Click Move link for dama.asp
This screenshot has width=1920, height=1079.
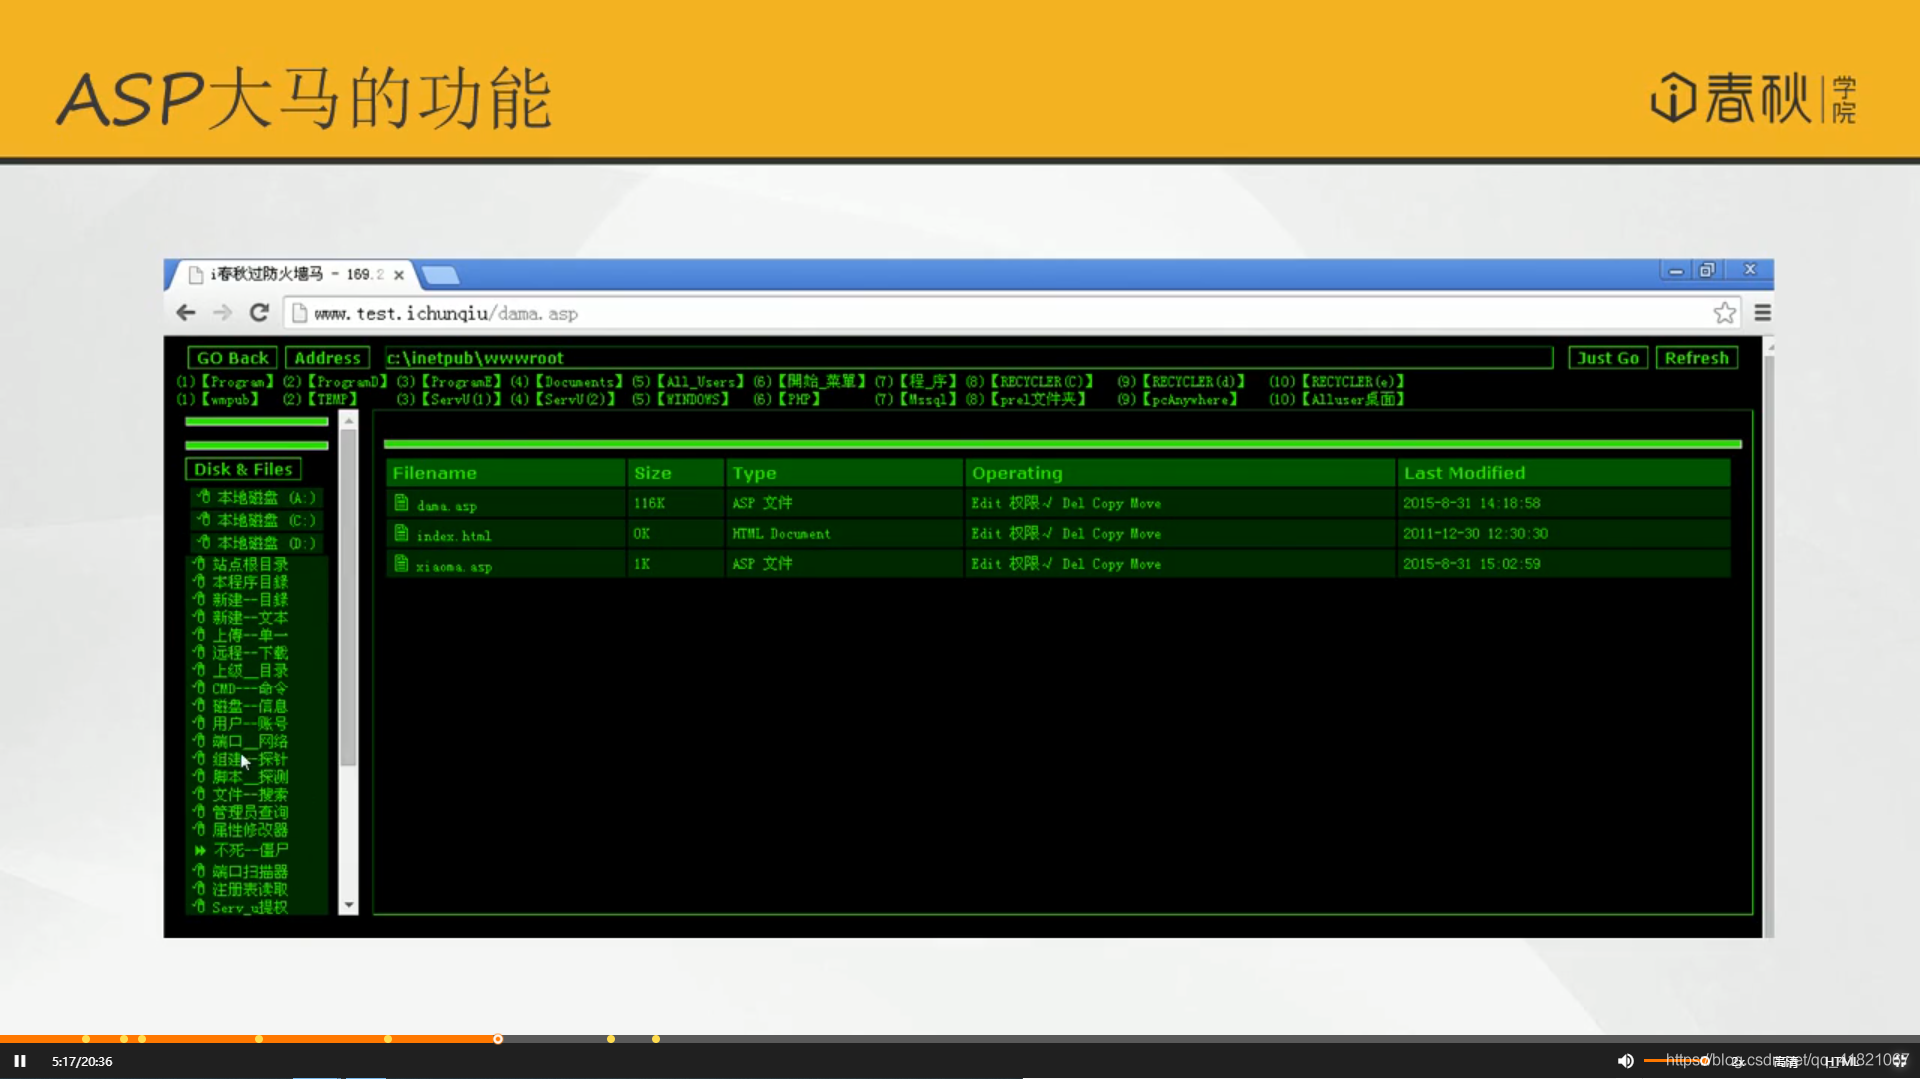(1145, 503)
